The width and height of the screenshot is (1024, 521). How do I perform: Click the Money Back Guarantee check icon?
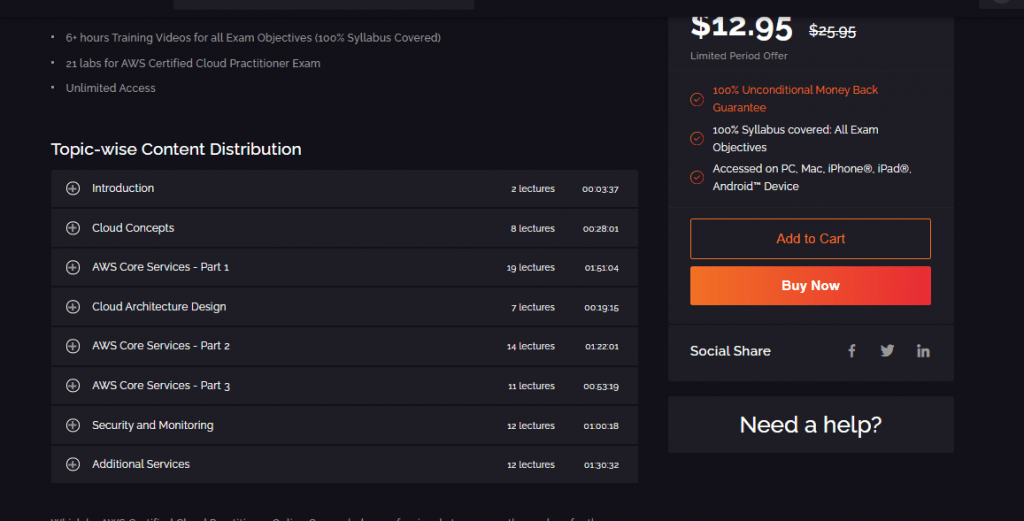tap(697, 99)
